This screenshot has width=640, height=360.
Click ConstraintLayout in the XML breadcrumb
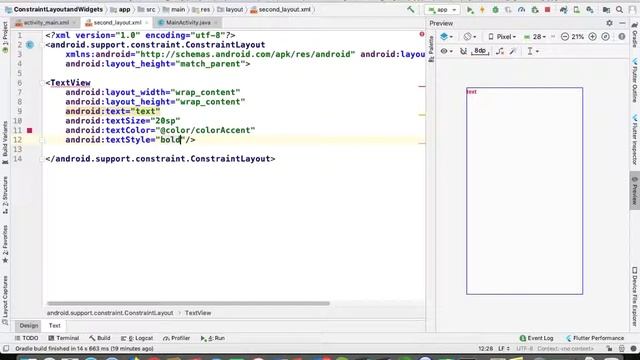point(110,313)
